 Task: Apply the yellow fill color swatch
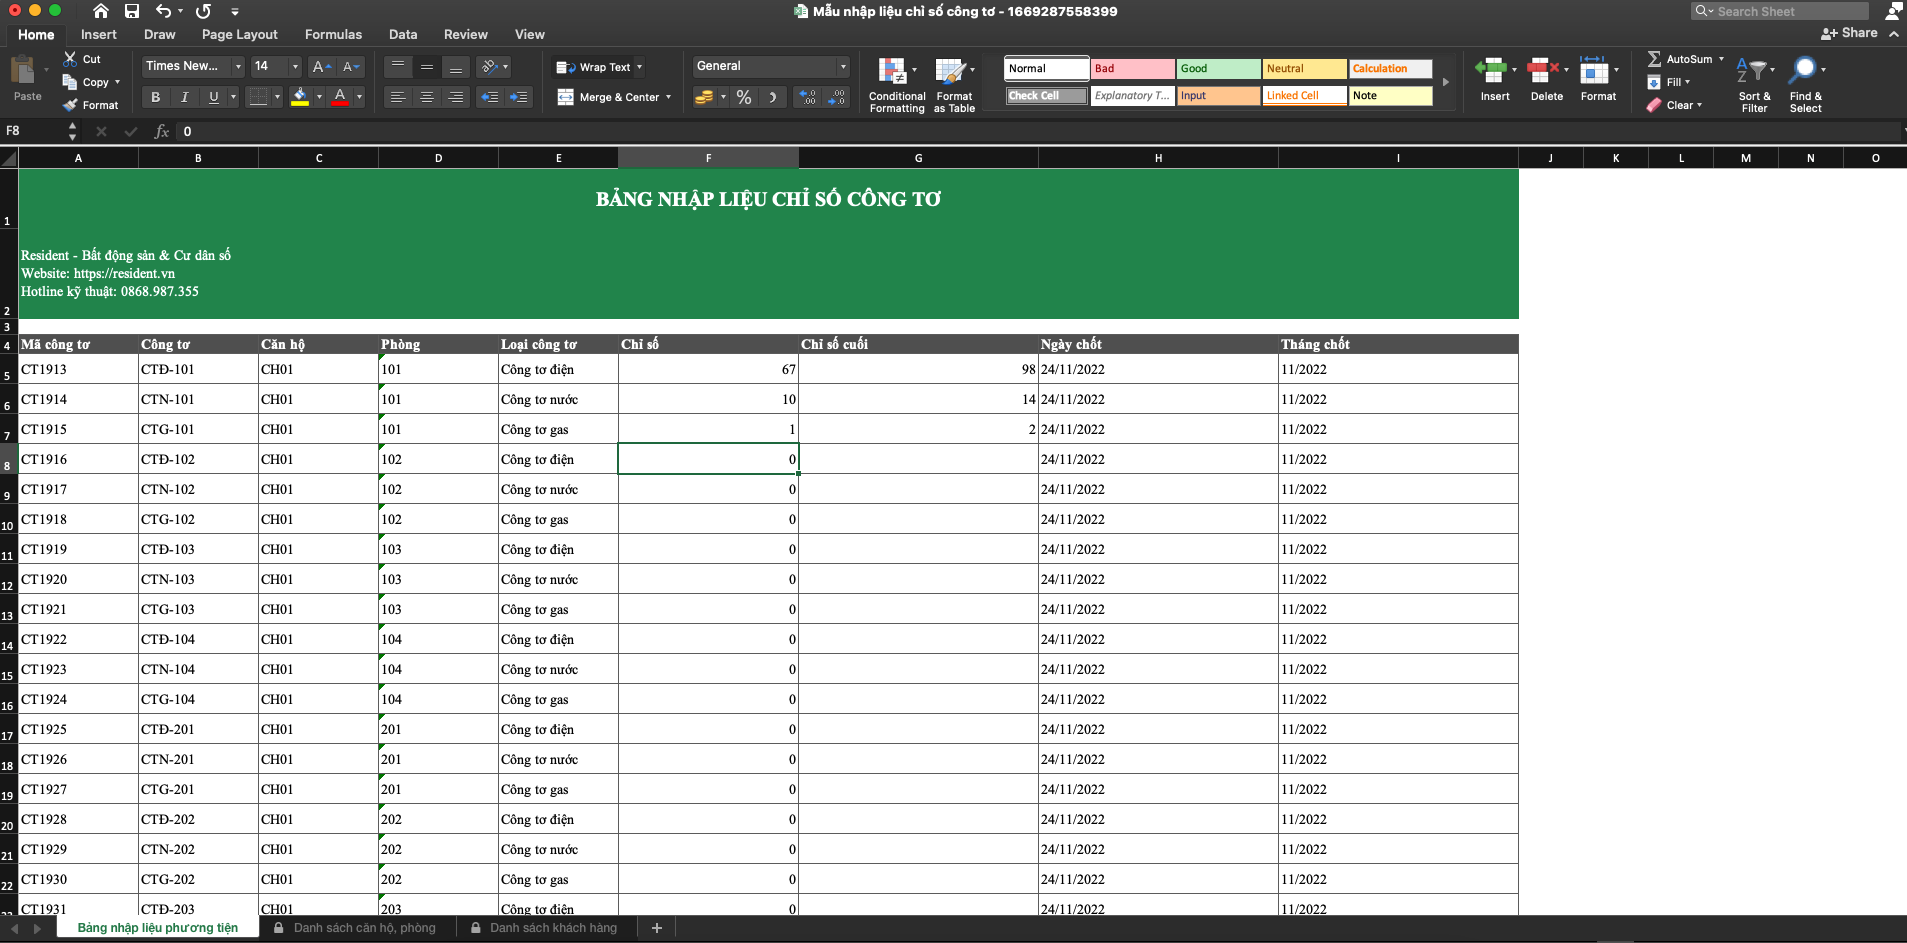(299, 97)
